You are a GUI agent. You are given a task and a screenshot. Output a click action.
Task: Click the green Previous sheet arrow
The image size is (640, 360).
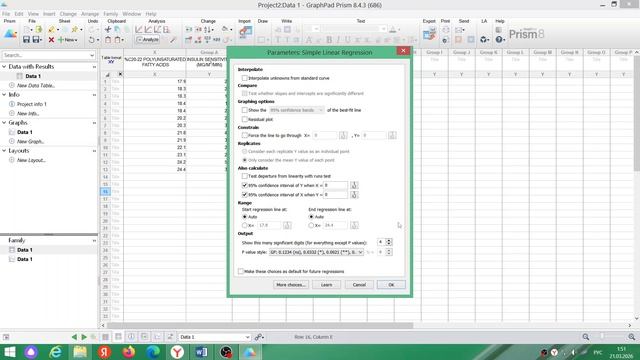(74, 337)
